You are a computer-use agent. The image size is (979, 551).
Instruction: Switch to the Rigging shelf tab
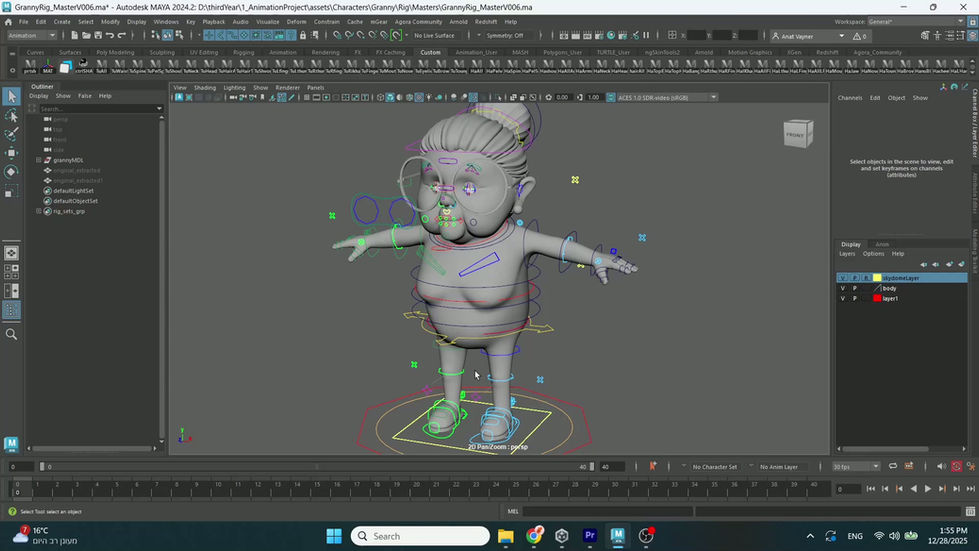click(x=243, y=52)
